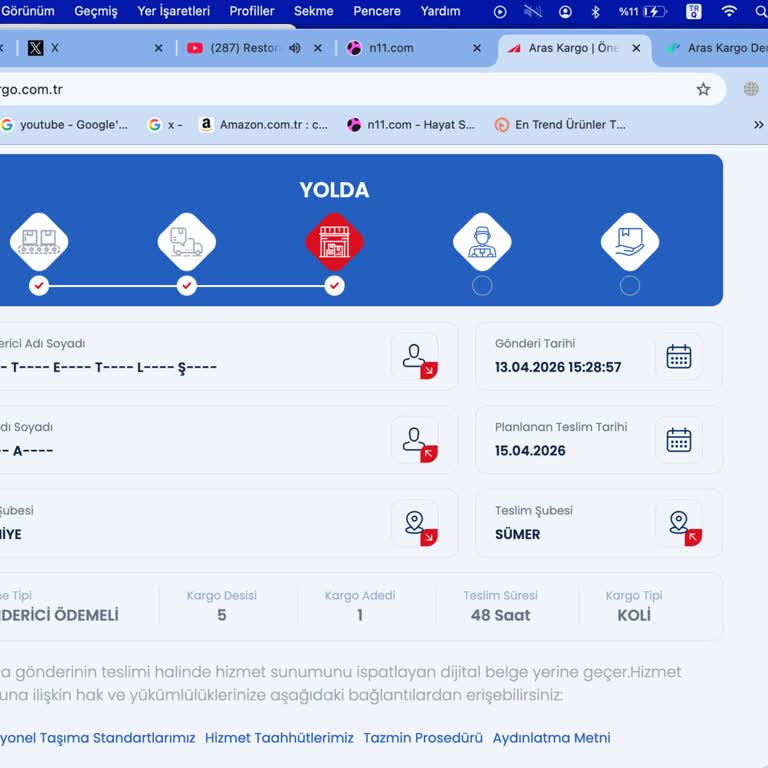Switch to the Aras Kargo Der tab
The width and height of the screenshot is (768, 768).
pos(715,48)
